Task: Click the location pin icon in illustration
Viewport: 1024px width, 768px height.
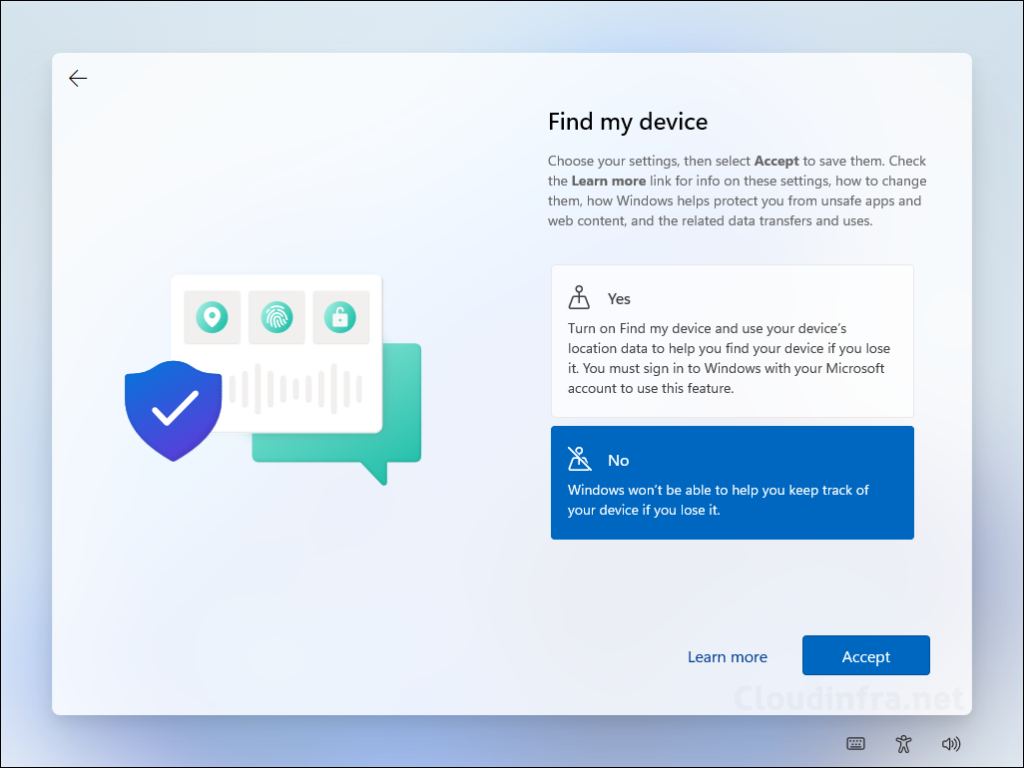Action: pyautogui.click(x=212, y=318)
